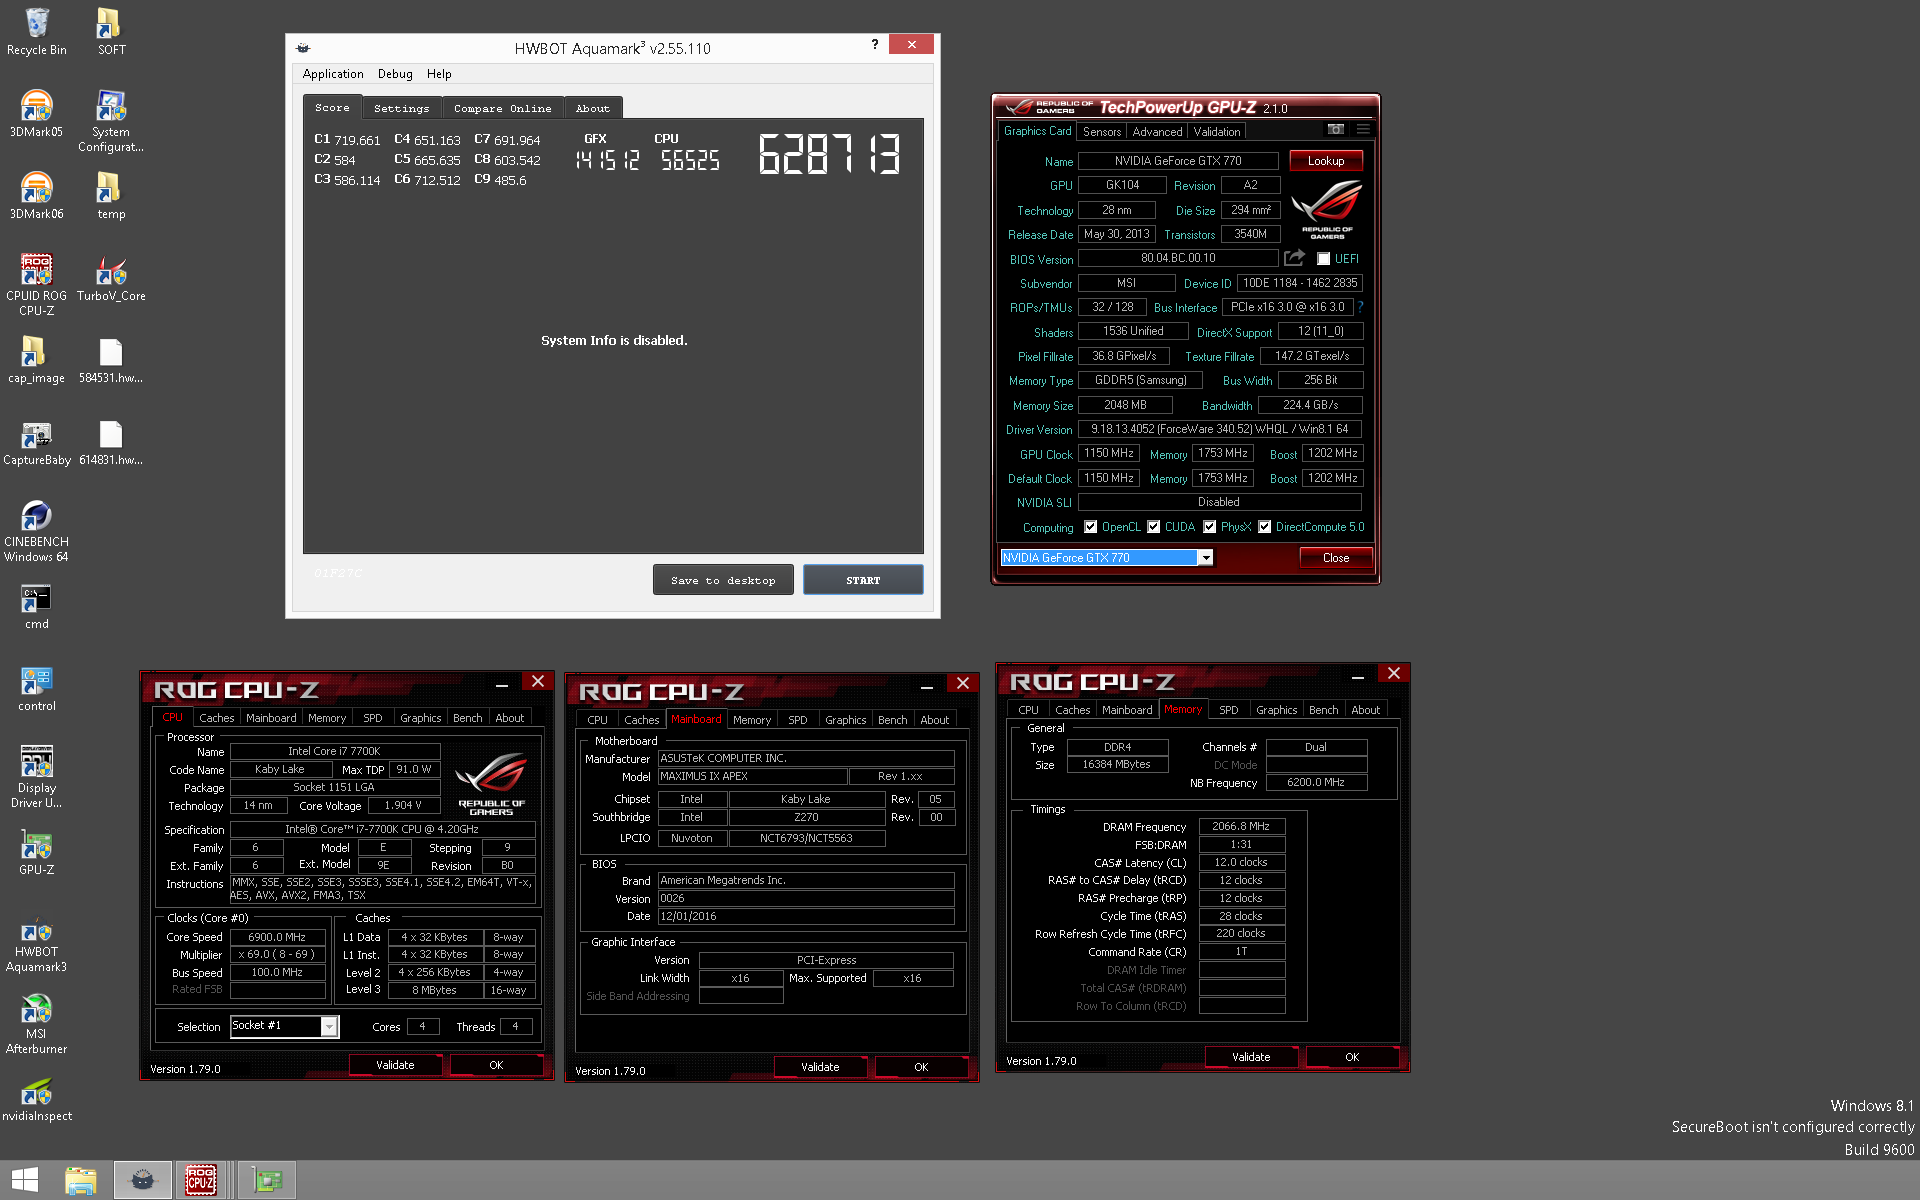Viewport: 1920px width, 1200px height.
Task: Click OK in Mainboard CPU-Z window
Action: 921,1067
